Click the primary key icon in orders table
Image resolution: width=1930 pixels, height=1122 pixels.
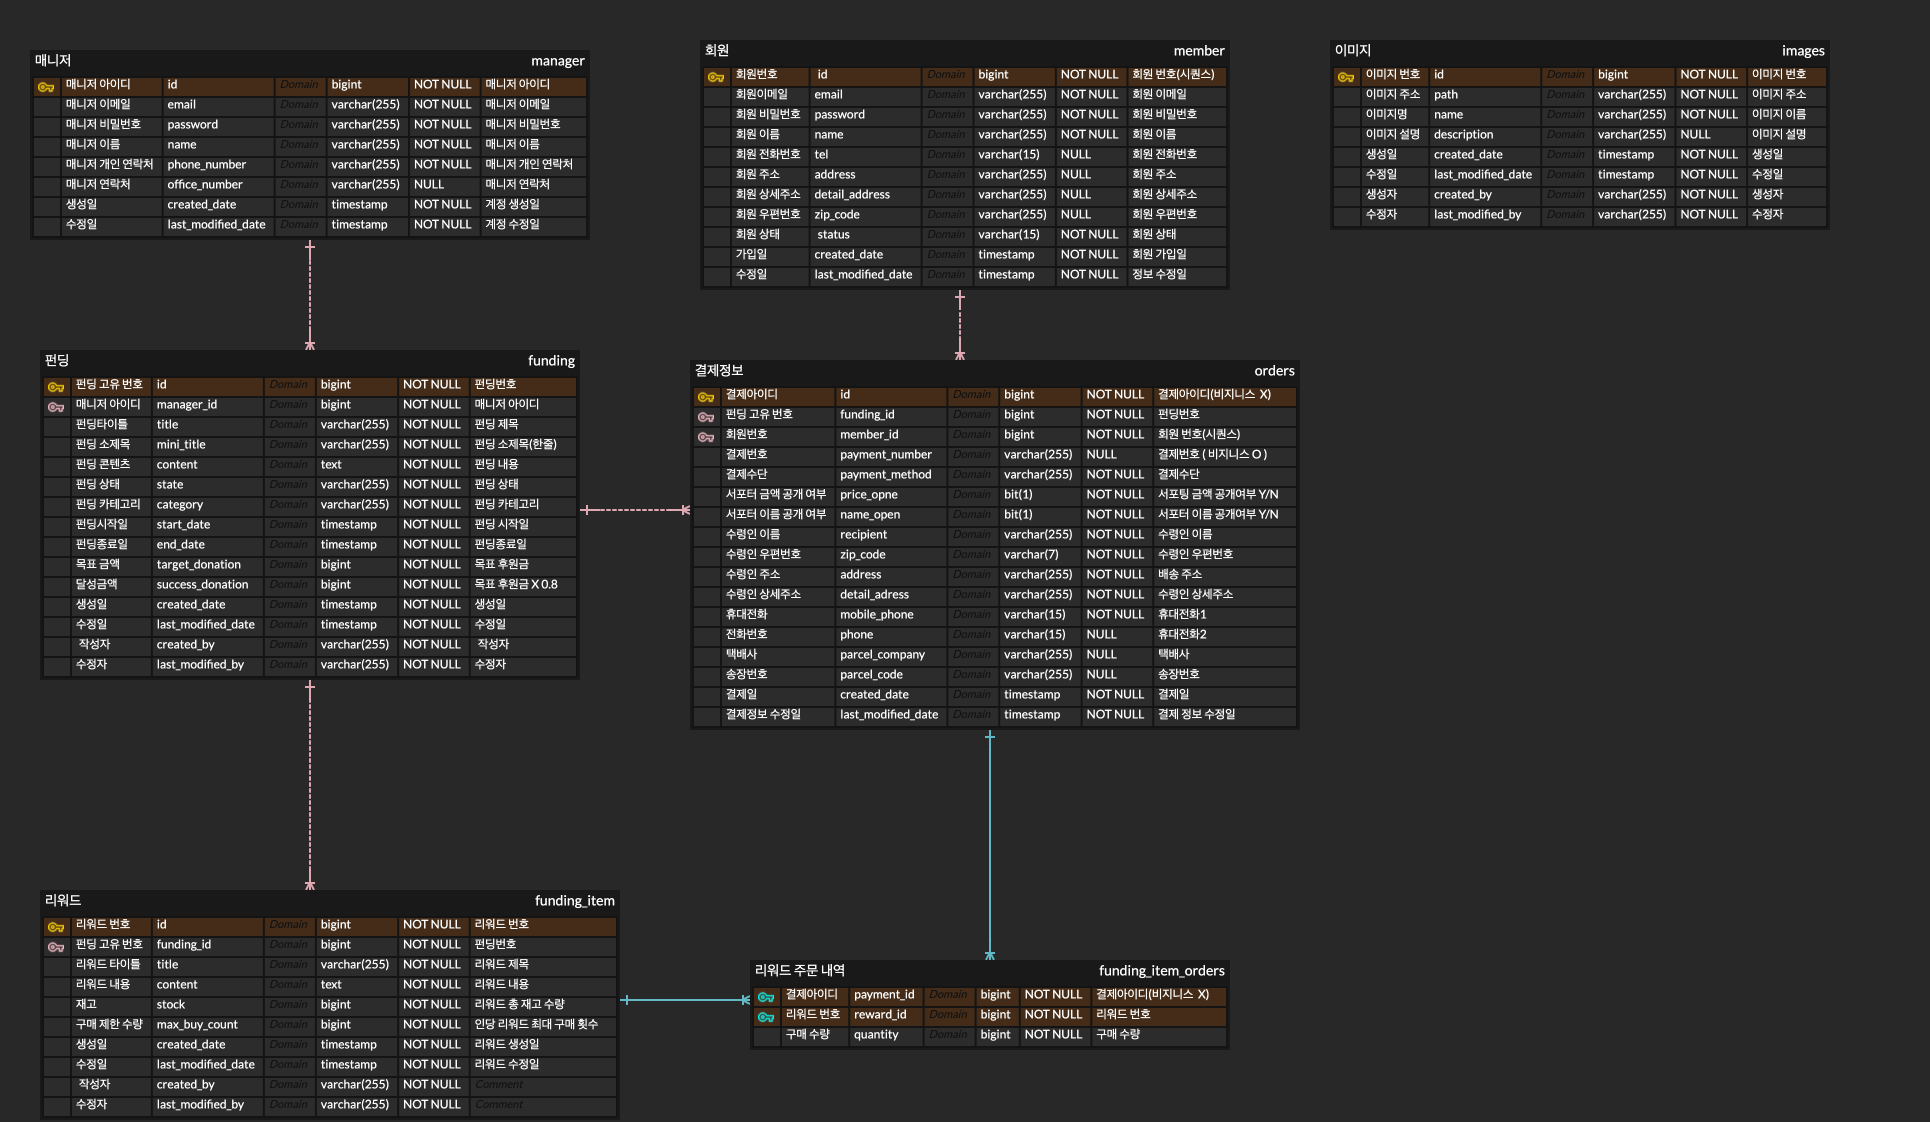(706, 397)
